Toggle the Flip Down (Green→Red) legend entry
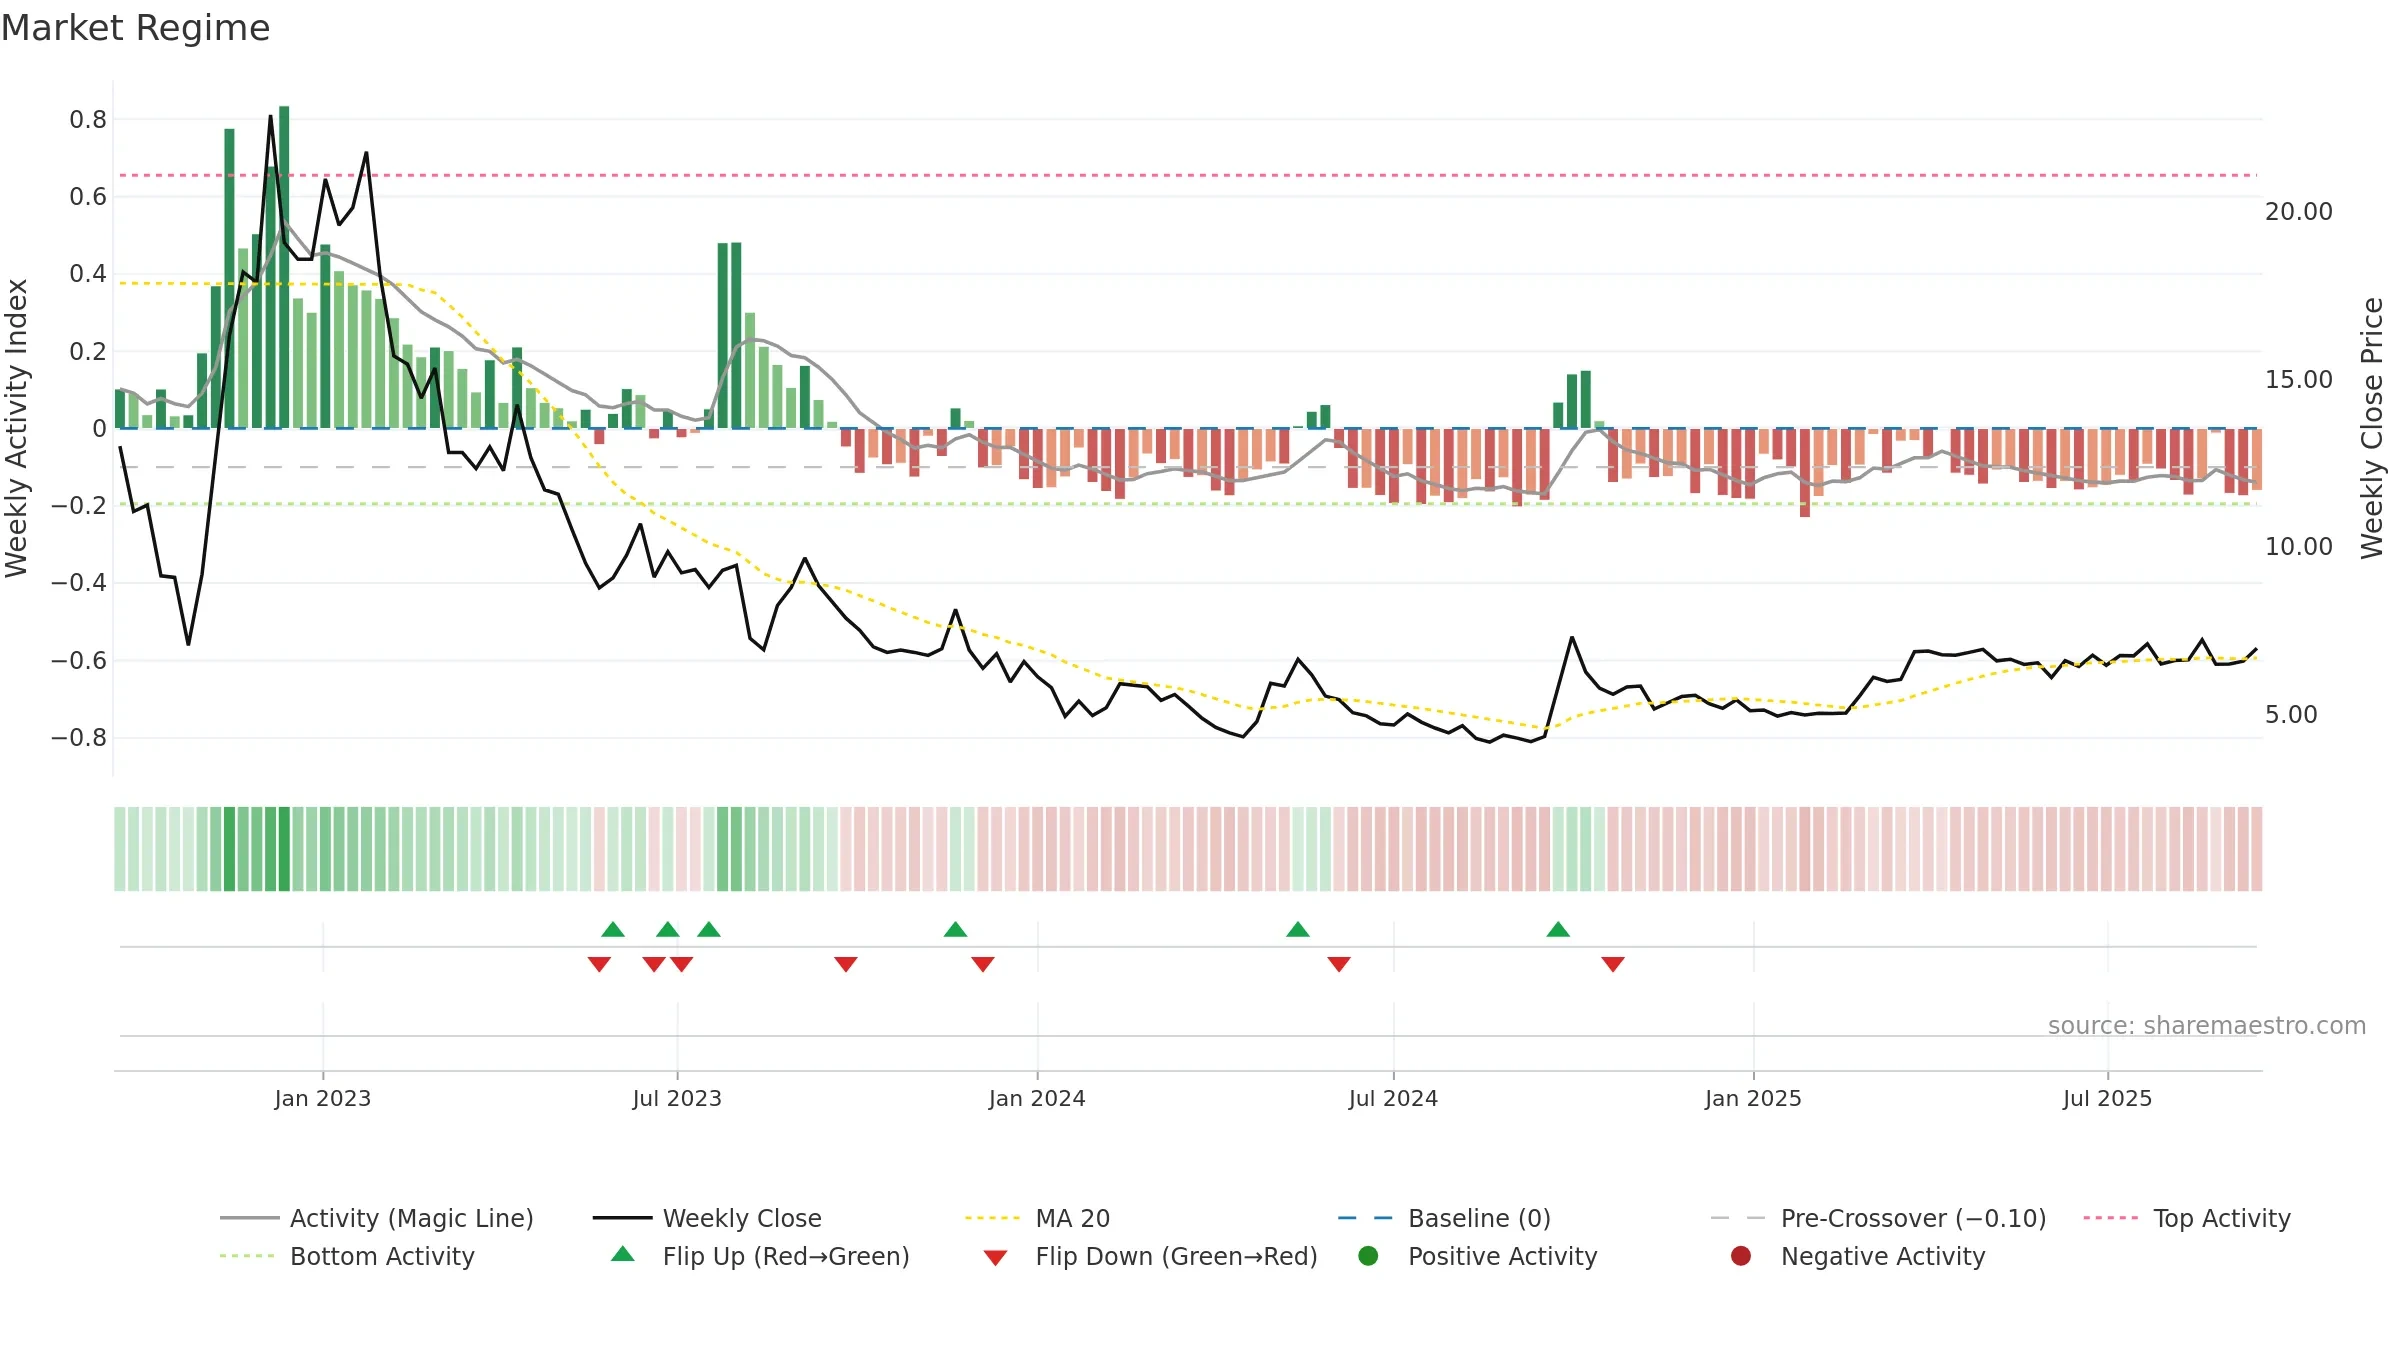This screenshot has width=2400, height=1350. 1150,1256
